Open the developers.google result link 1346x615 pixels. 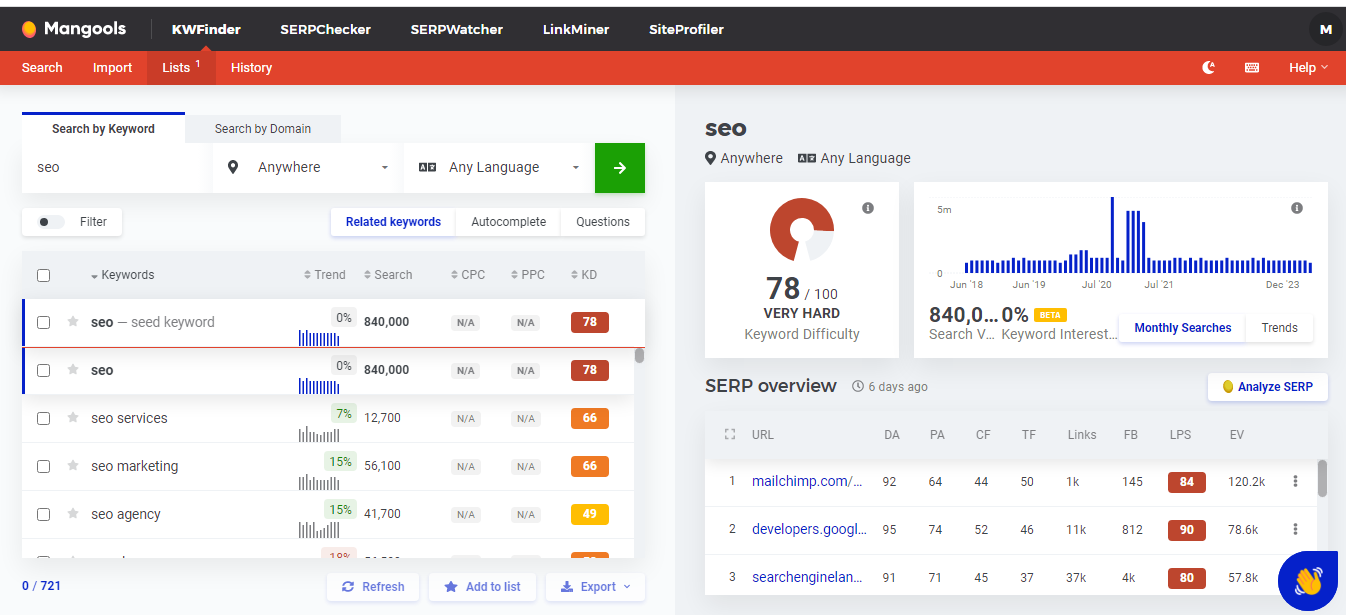click(x=808, y=529)
